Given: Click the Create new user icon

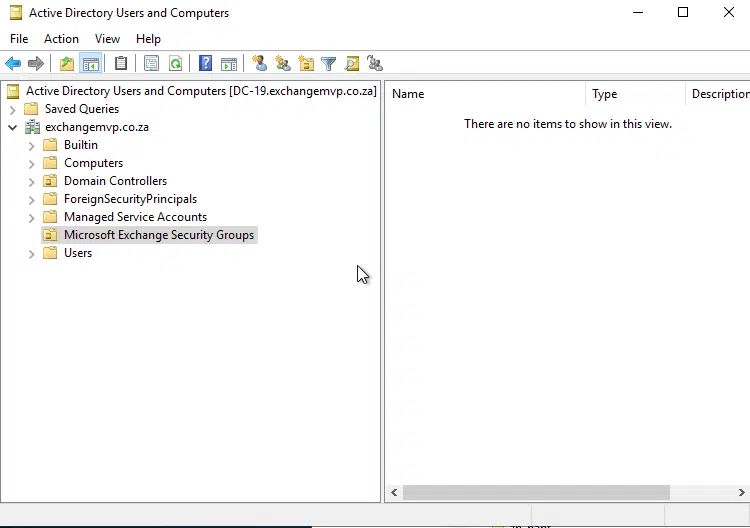Looking at the screenshot, I should 260,64.
